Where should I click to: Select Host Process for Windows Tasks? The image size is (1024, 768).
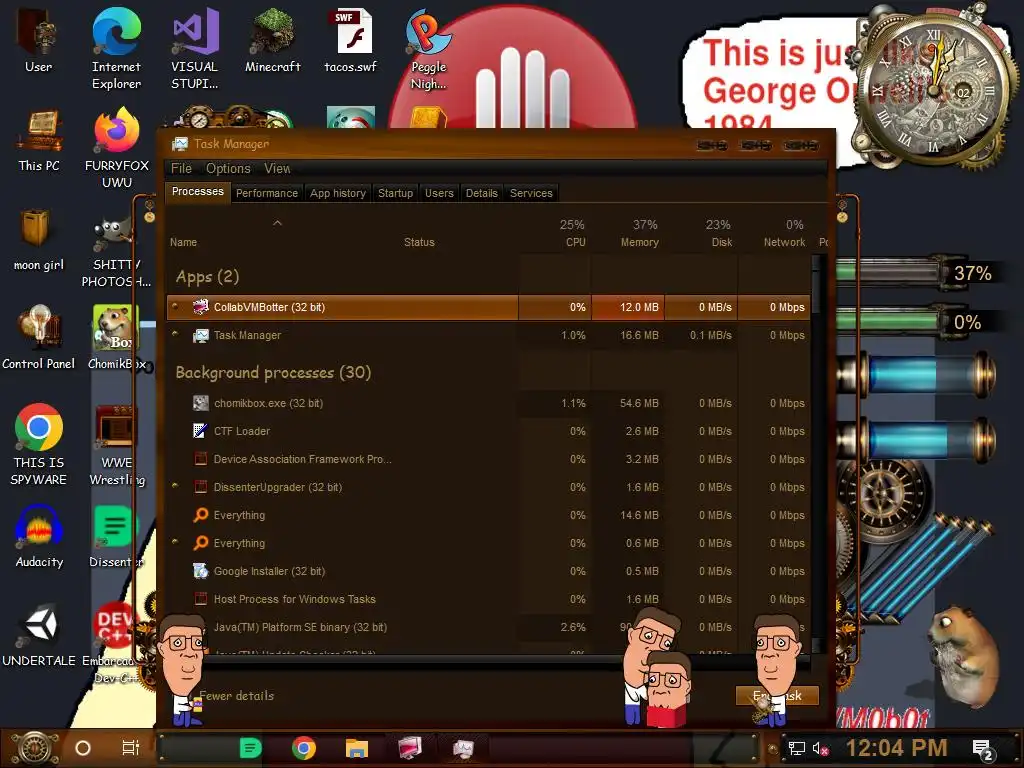click(x=487, y=600)
